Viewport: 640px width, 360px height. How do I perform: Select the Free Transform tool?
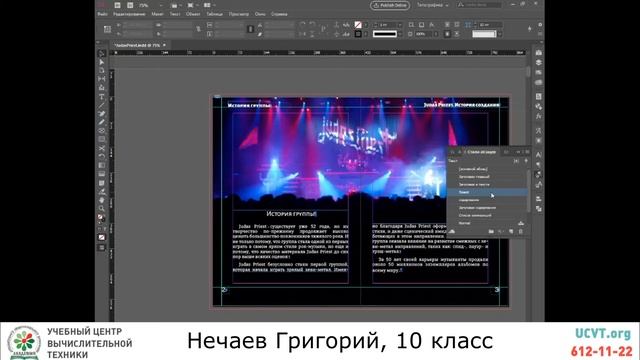point(102,157)
